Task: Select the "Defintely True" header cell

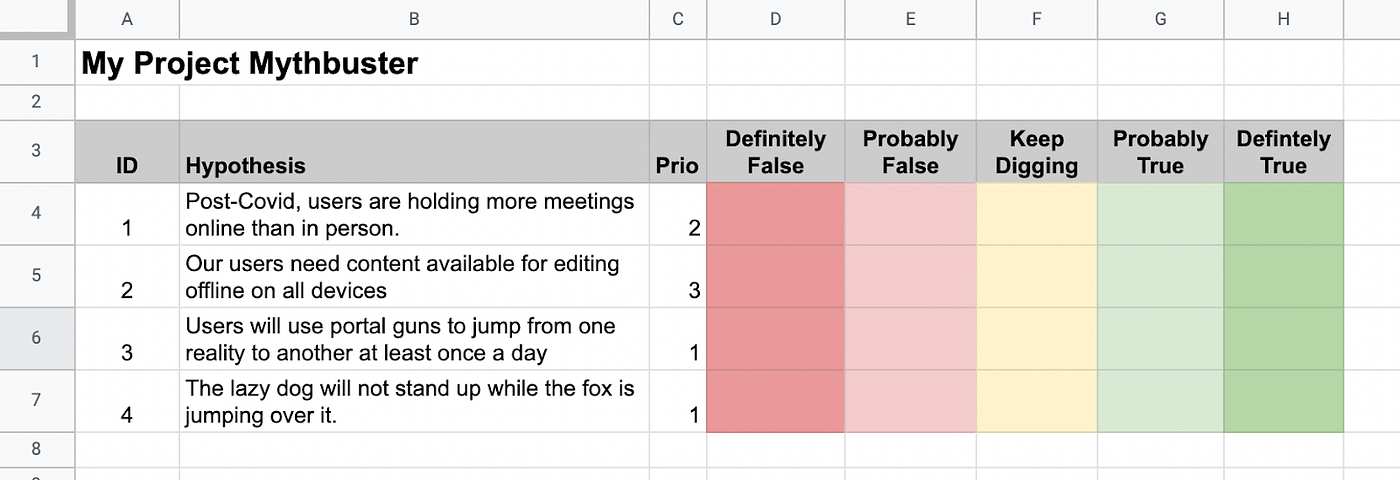Action: (1283, 152)
